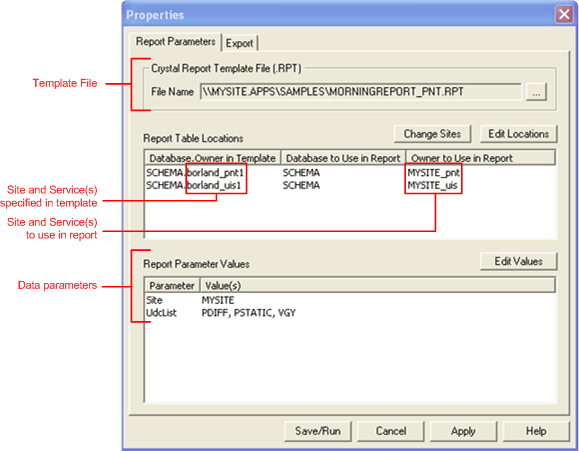This screenshot has width=579, height=451.
Task: Click Save/Run to run report
Action: click(318, 431)
